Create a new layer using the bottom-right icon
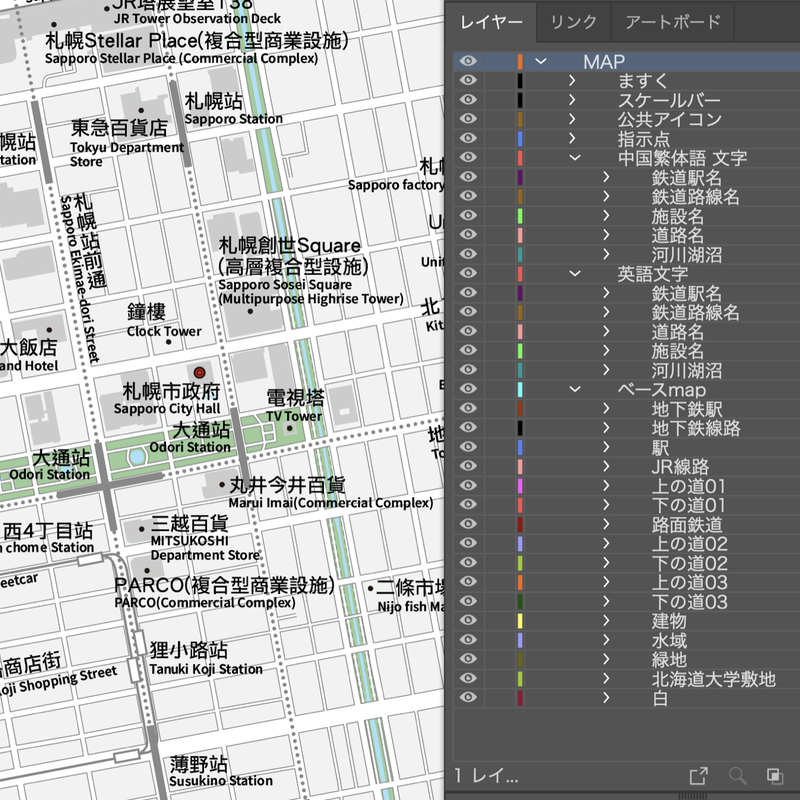 click(x=775, y=775)
